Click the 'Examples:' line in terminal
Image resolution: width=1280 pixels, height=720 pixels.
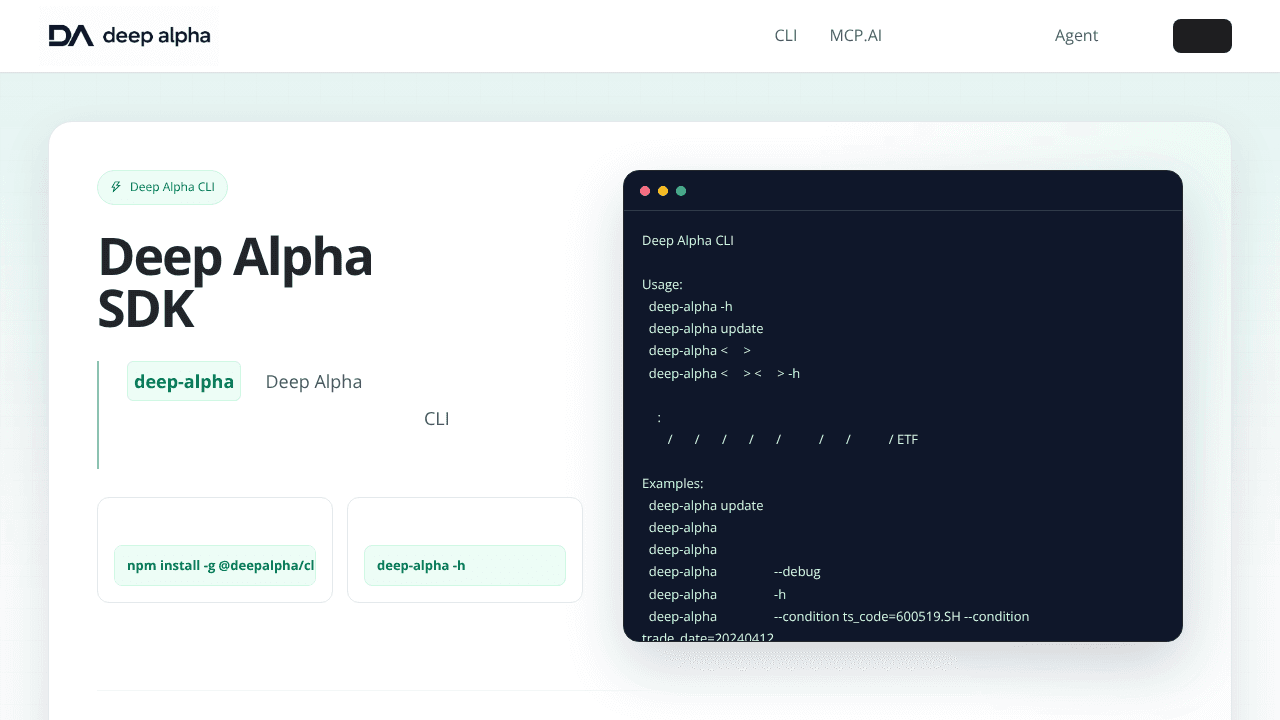coord(672,483)
